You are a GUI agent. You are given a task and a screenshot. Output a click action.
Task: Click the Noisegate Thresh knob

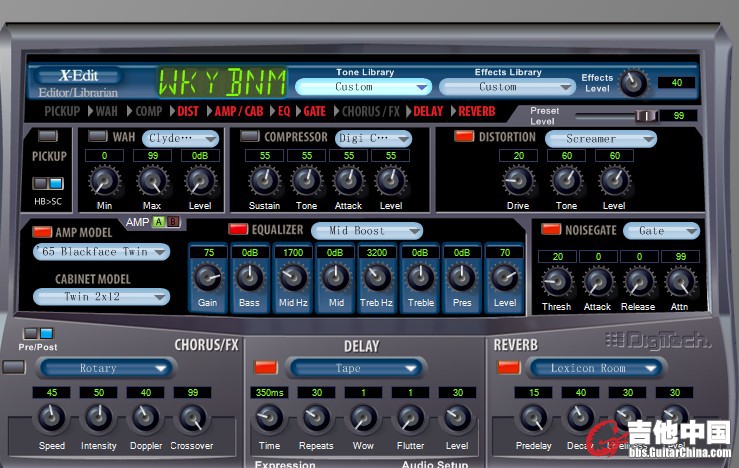[x=558, y=282]
